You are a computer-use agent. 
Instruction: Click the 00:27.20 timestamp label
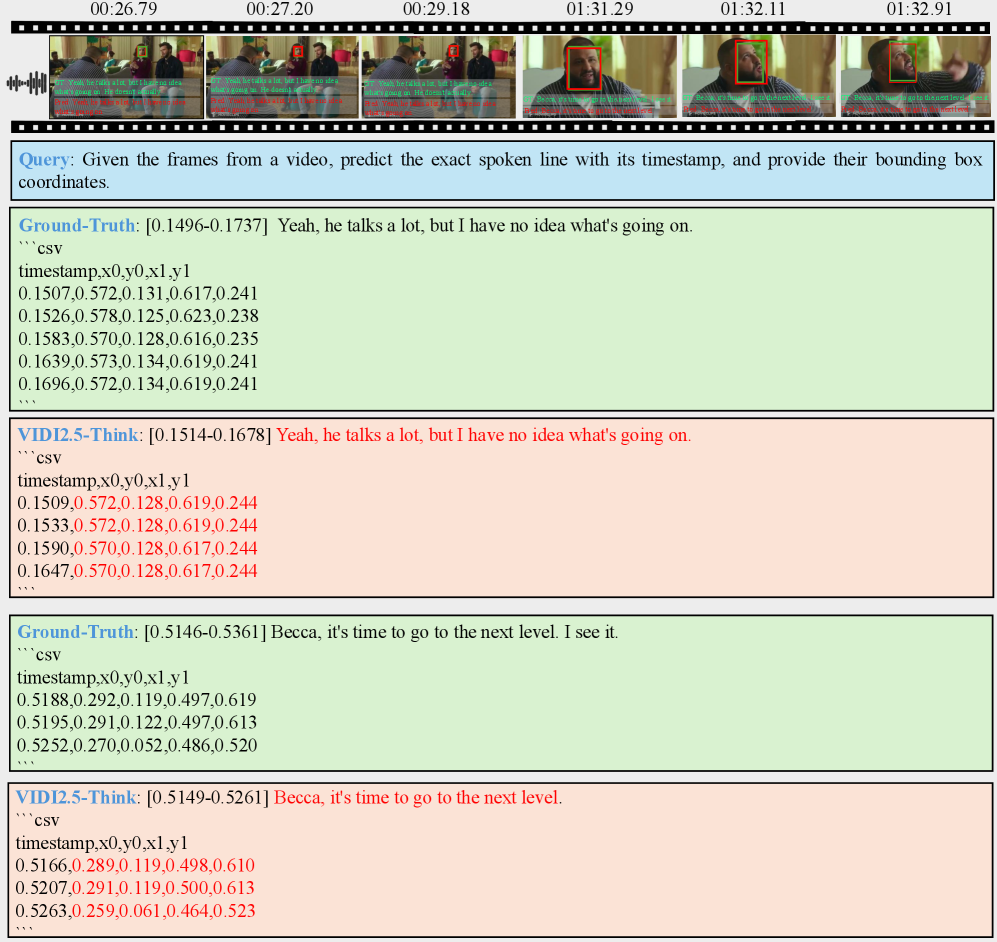pos(279,9)
